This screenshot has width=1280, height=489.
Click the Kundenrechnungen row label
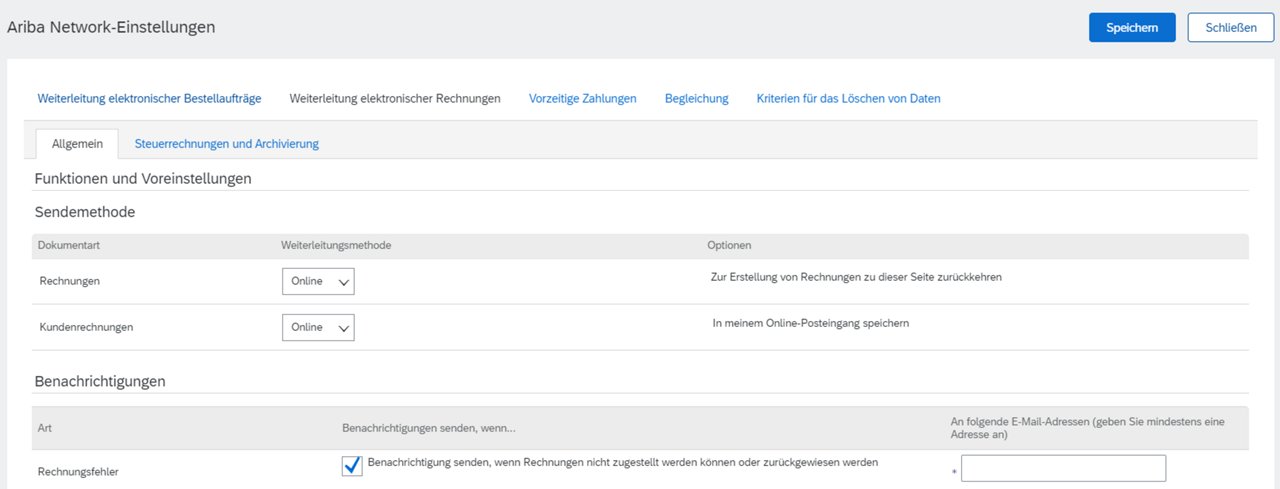(x=86, y=327)
